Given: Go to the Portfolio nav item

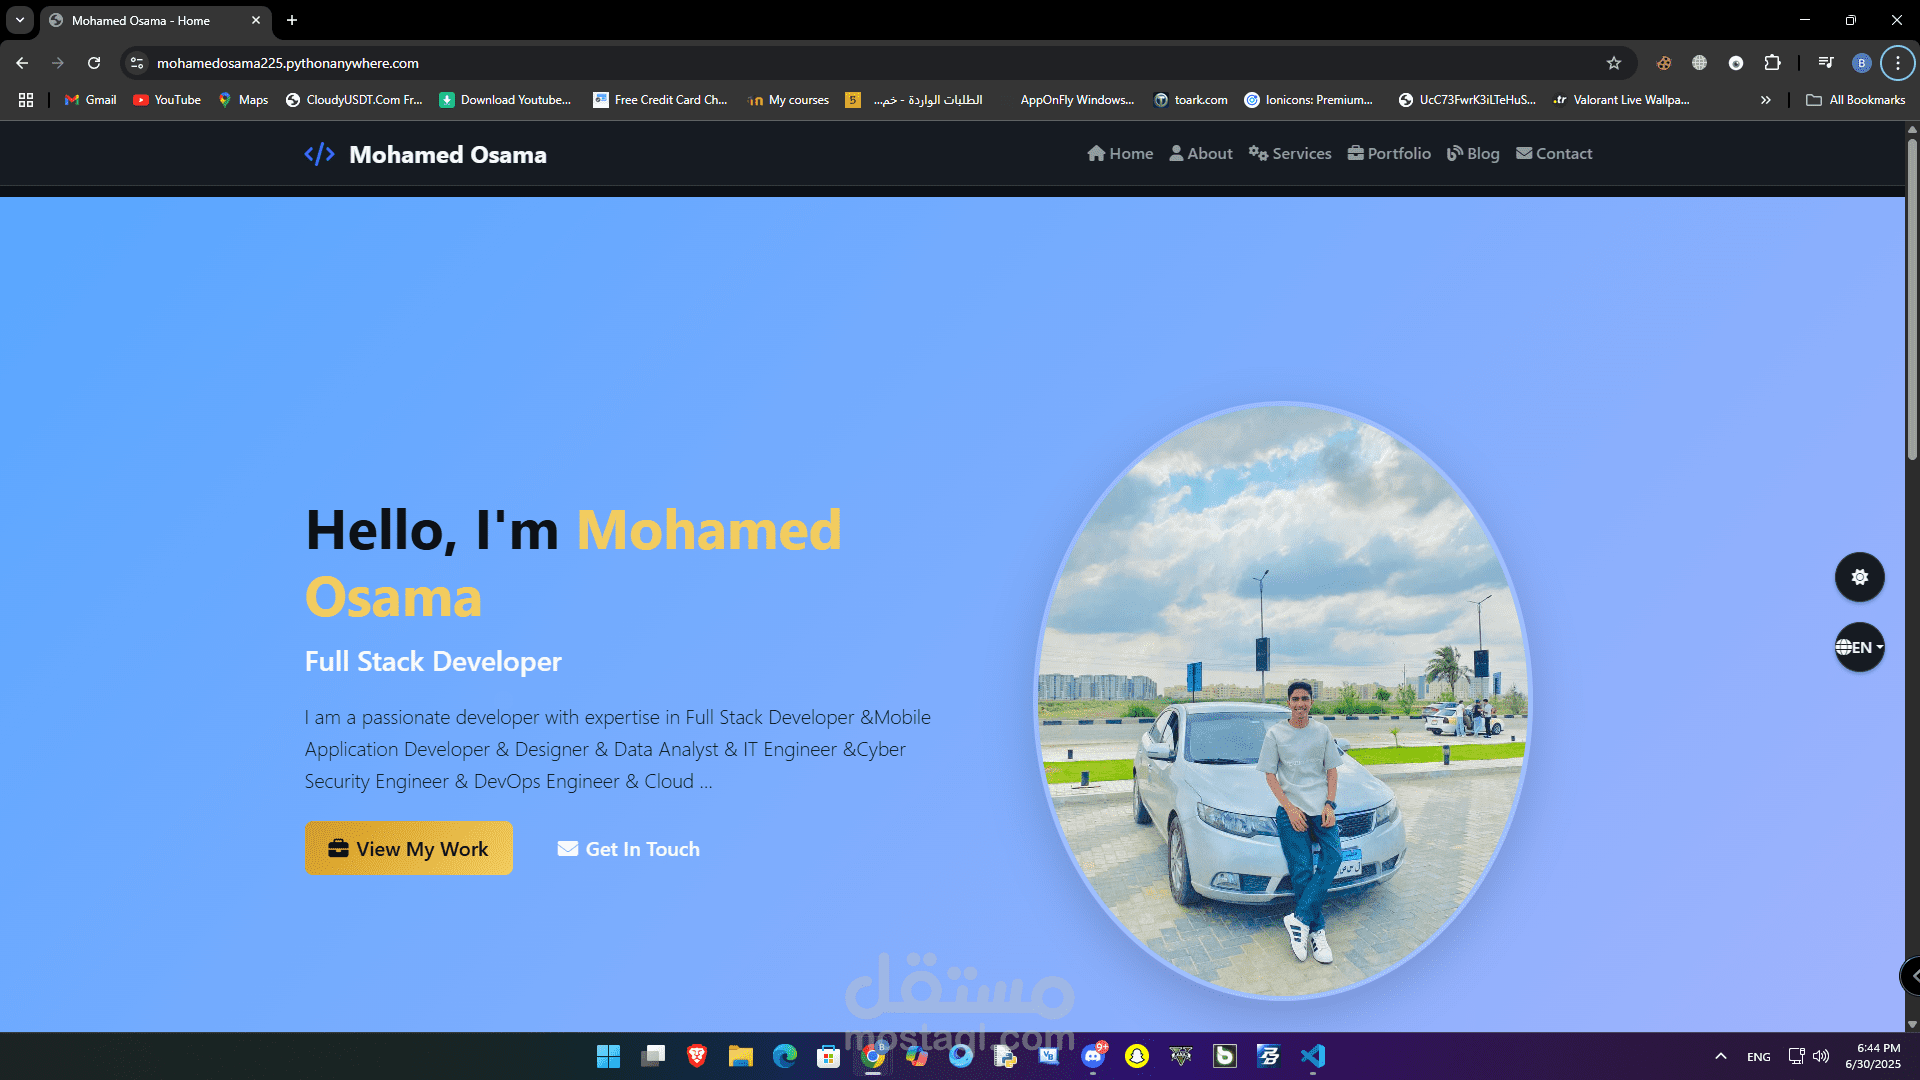Looking at the screenshot, I should 1389,153.
